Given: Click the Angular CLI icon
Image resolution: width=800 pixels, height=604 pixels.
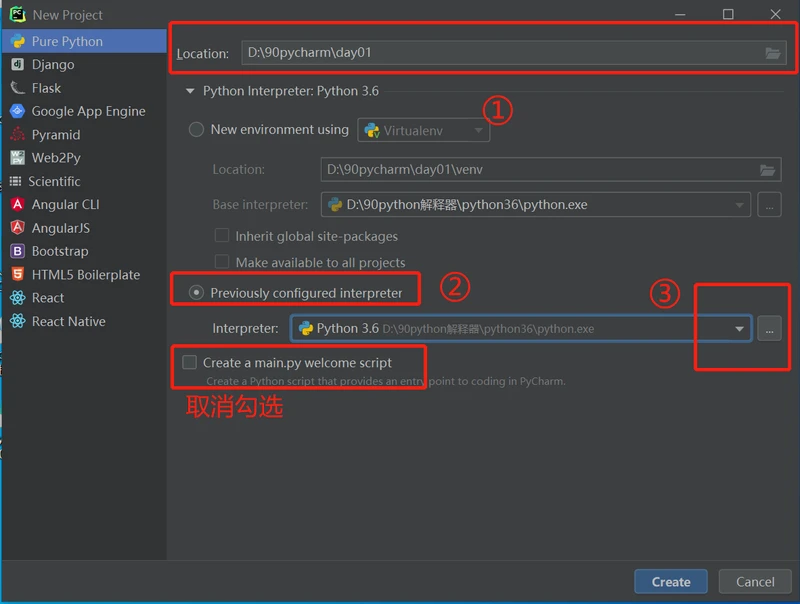Looking at the screenshot, I should click(x=17, y=205).
